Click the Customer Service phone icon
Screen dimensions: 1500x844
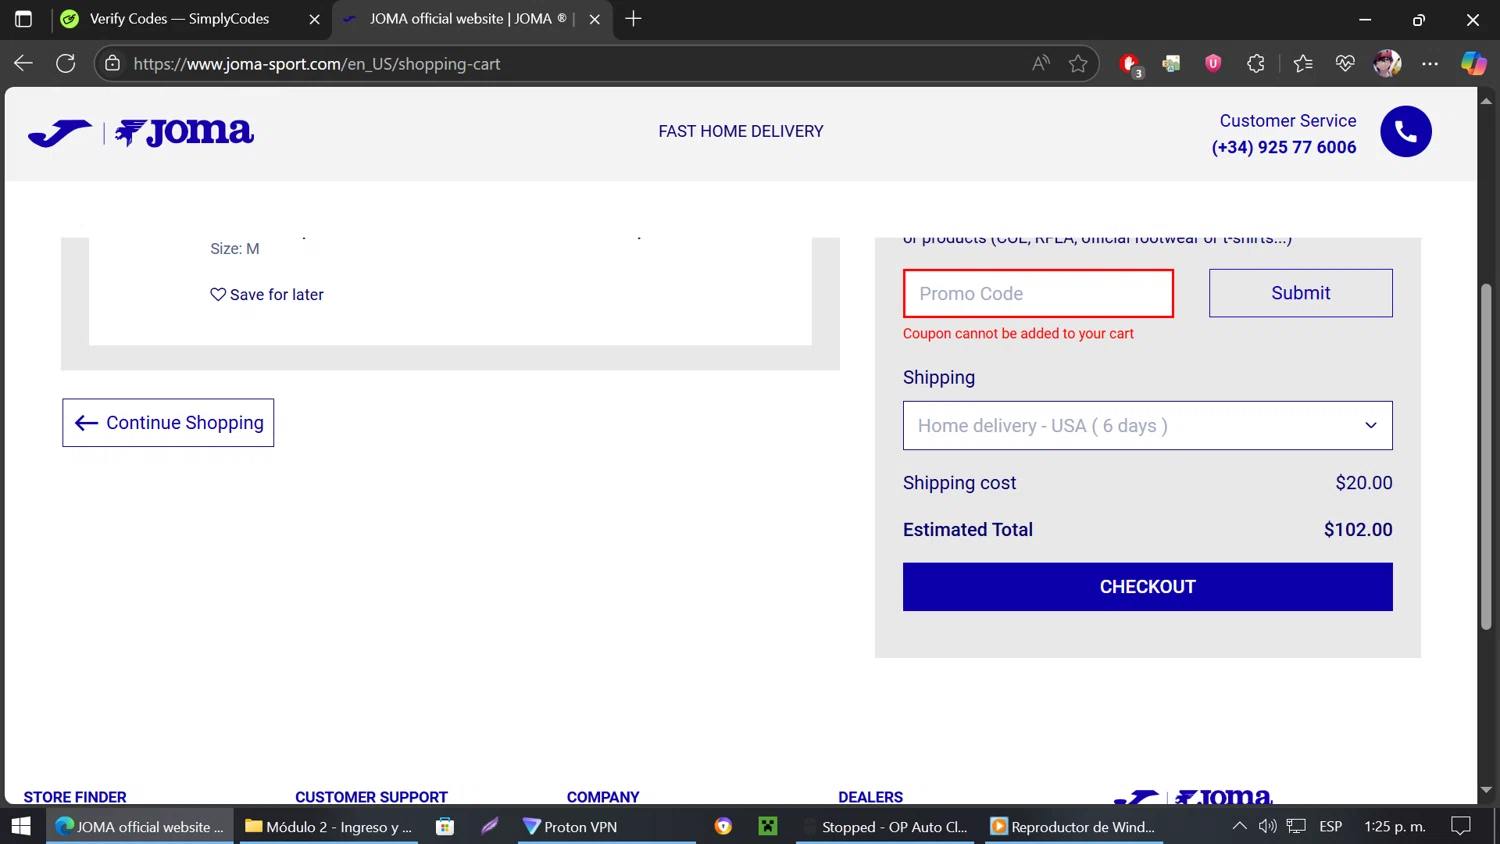point(1406,132)
